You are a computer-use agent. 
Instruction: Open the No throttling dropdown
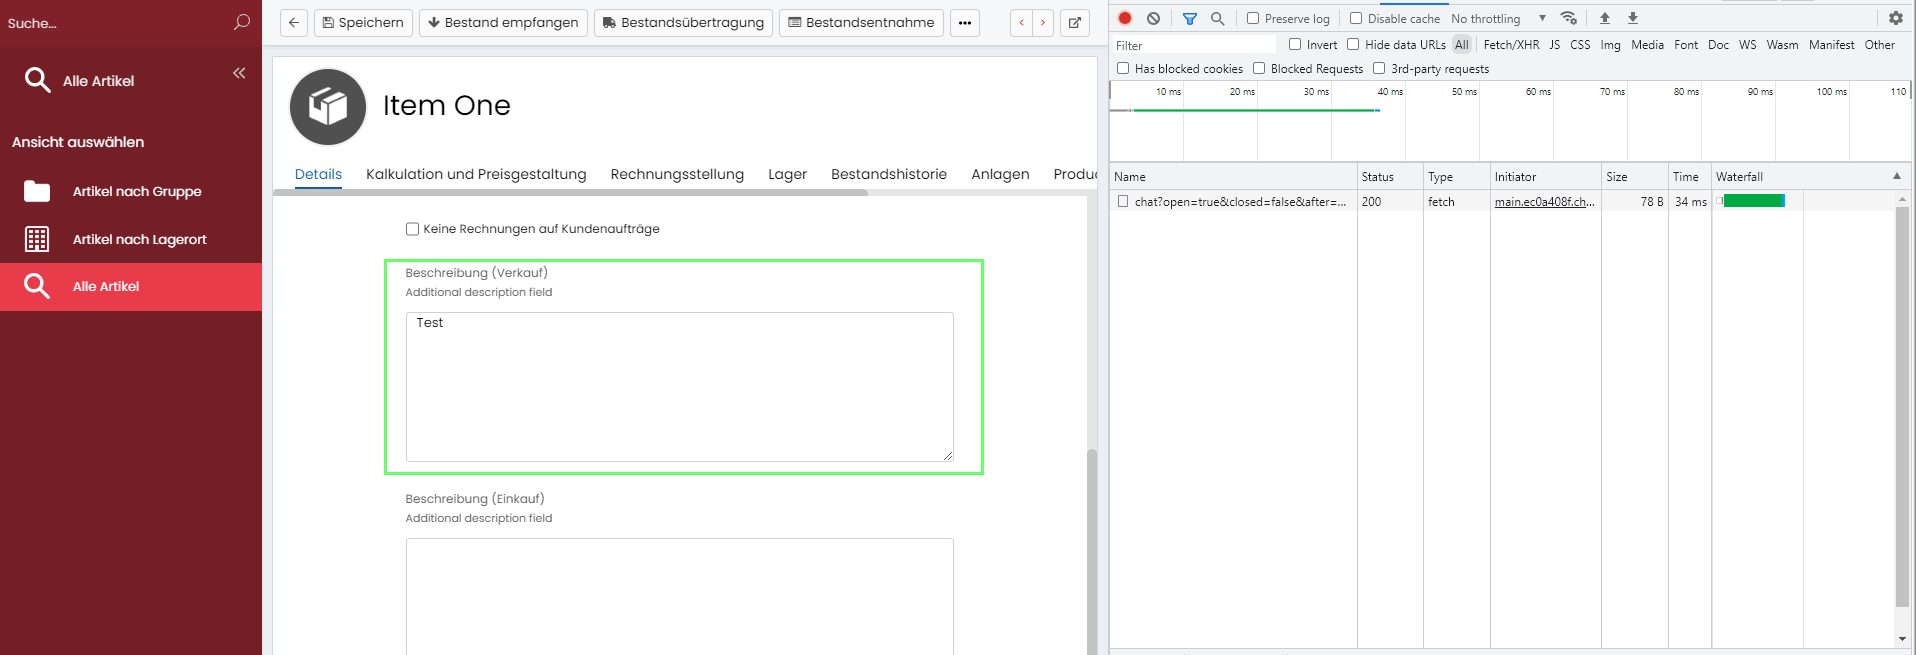pyautogui.click(x=1498, y=18)
